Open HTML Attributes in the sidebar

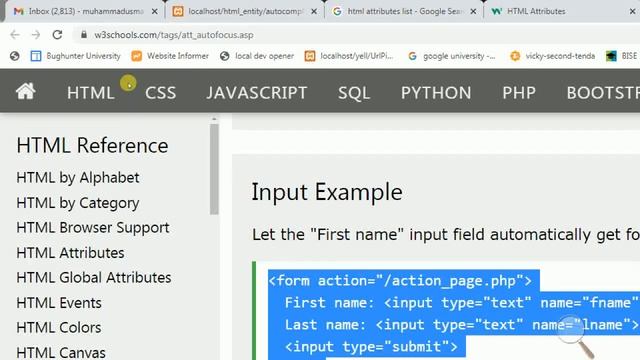70,253
